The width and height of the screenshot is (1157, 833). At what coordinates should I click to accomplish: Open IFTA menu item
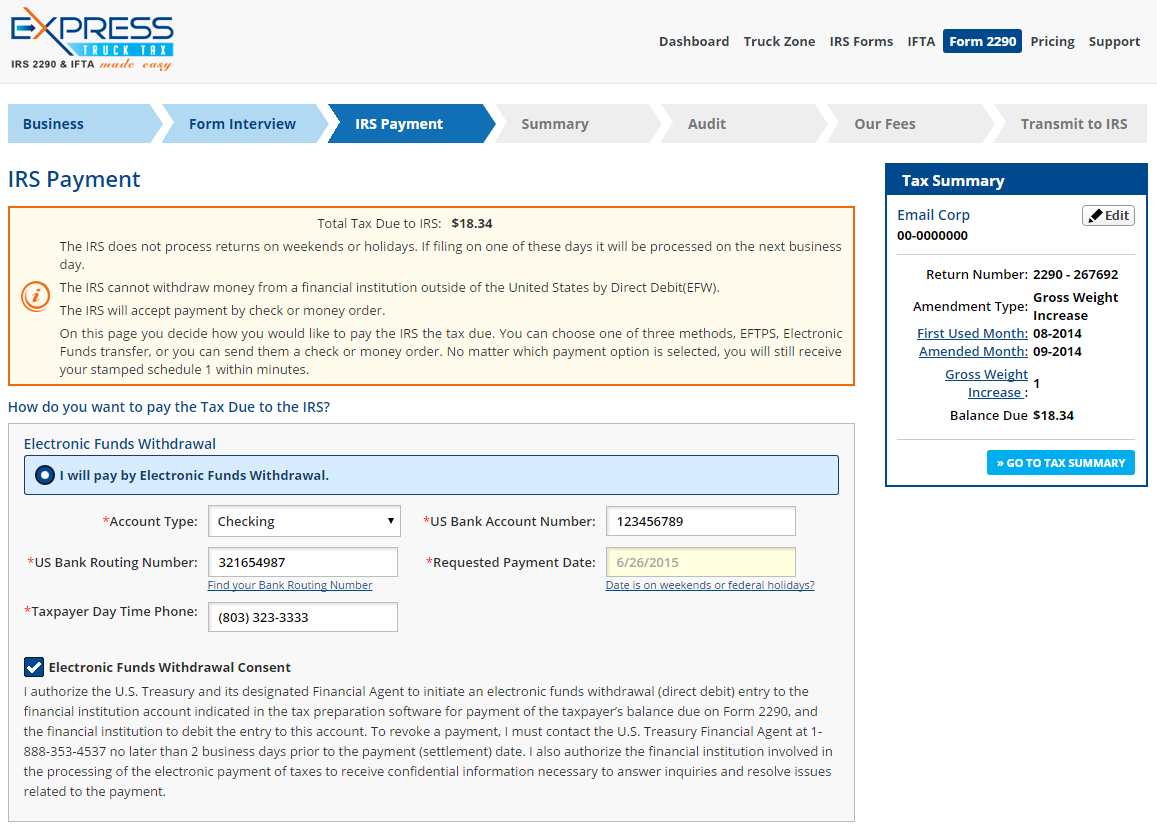[921, 41]
